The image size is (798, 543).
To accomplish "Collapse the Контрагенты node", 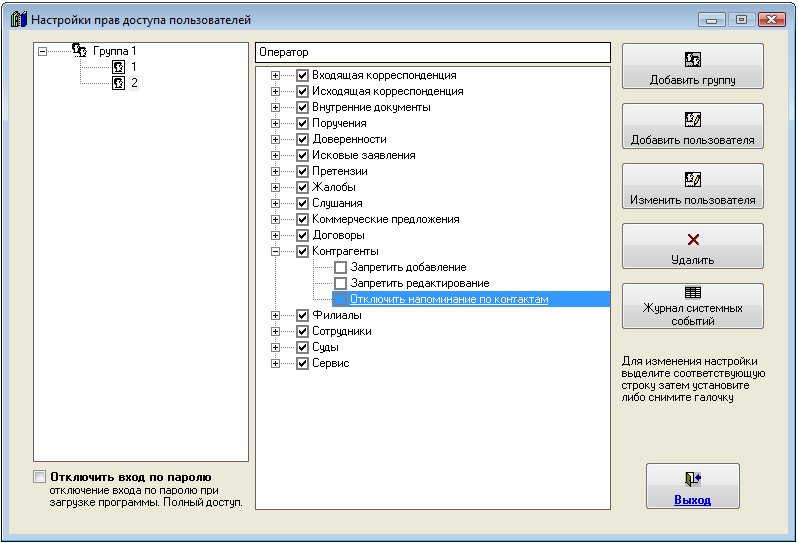I will click(x=275, y=251).
